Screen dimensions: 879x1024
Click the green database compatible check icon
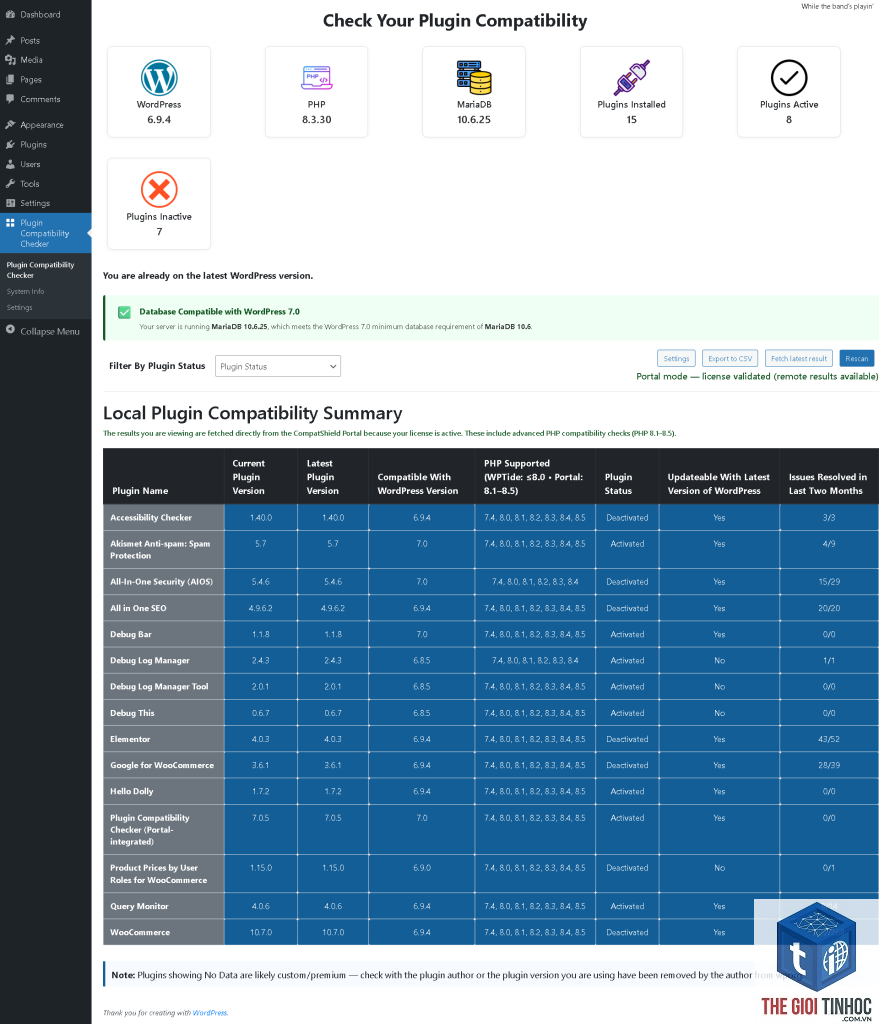[x=124, y=312]
